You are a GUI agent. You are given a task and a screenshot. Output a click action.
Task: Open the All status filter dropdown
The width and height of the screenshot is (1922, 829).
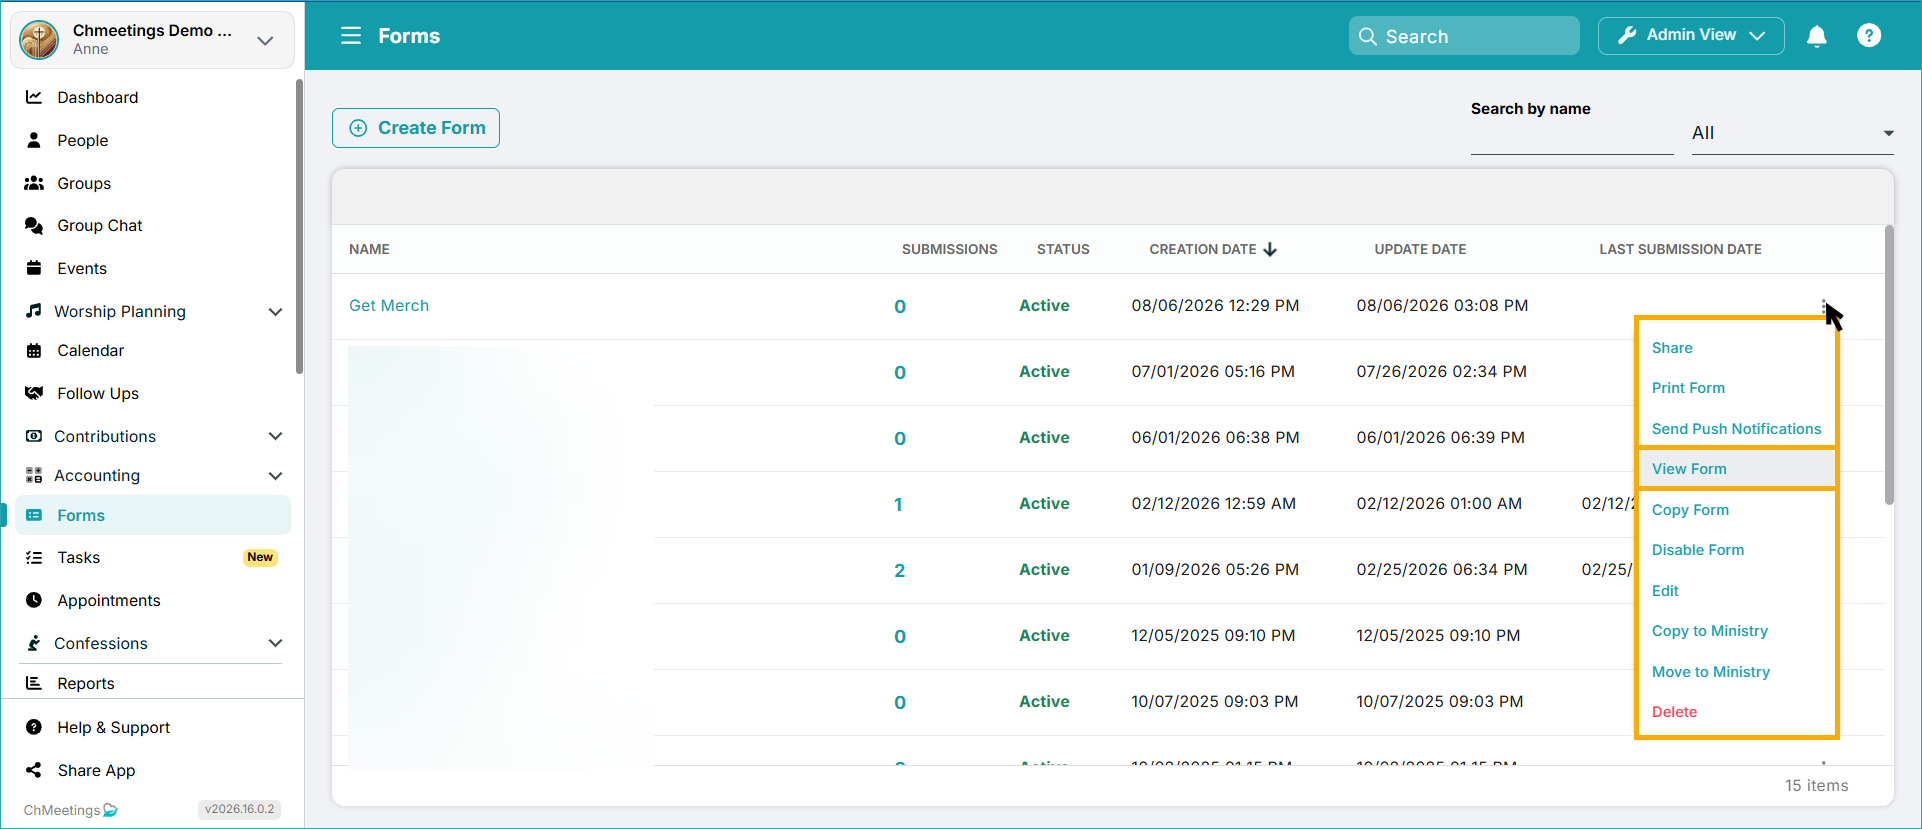pyautogui.click(x=1793, y=133)
